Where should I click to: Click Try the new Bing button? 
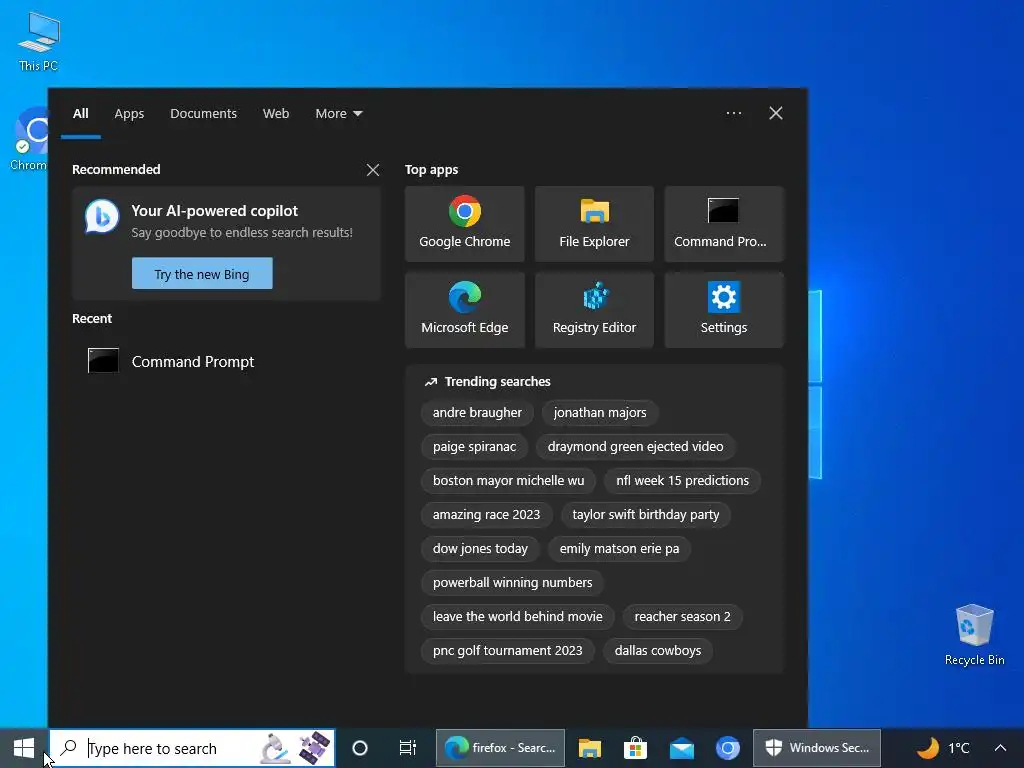(202, 274)
